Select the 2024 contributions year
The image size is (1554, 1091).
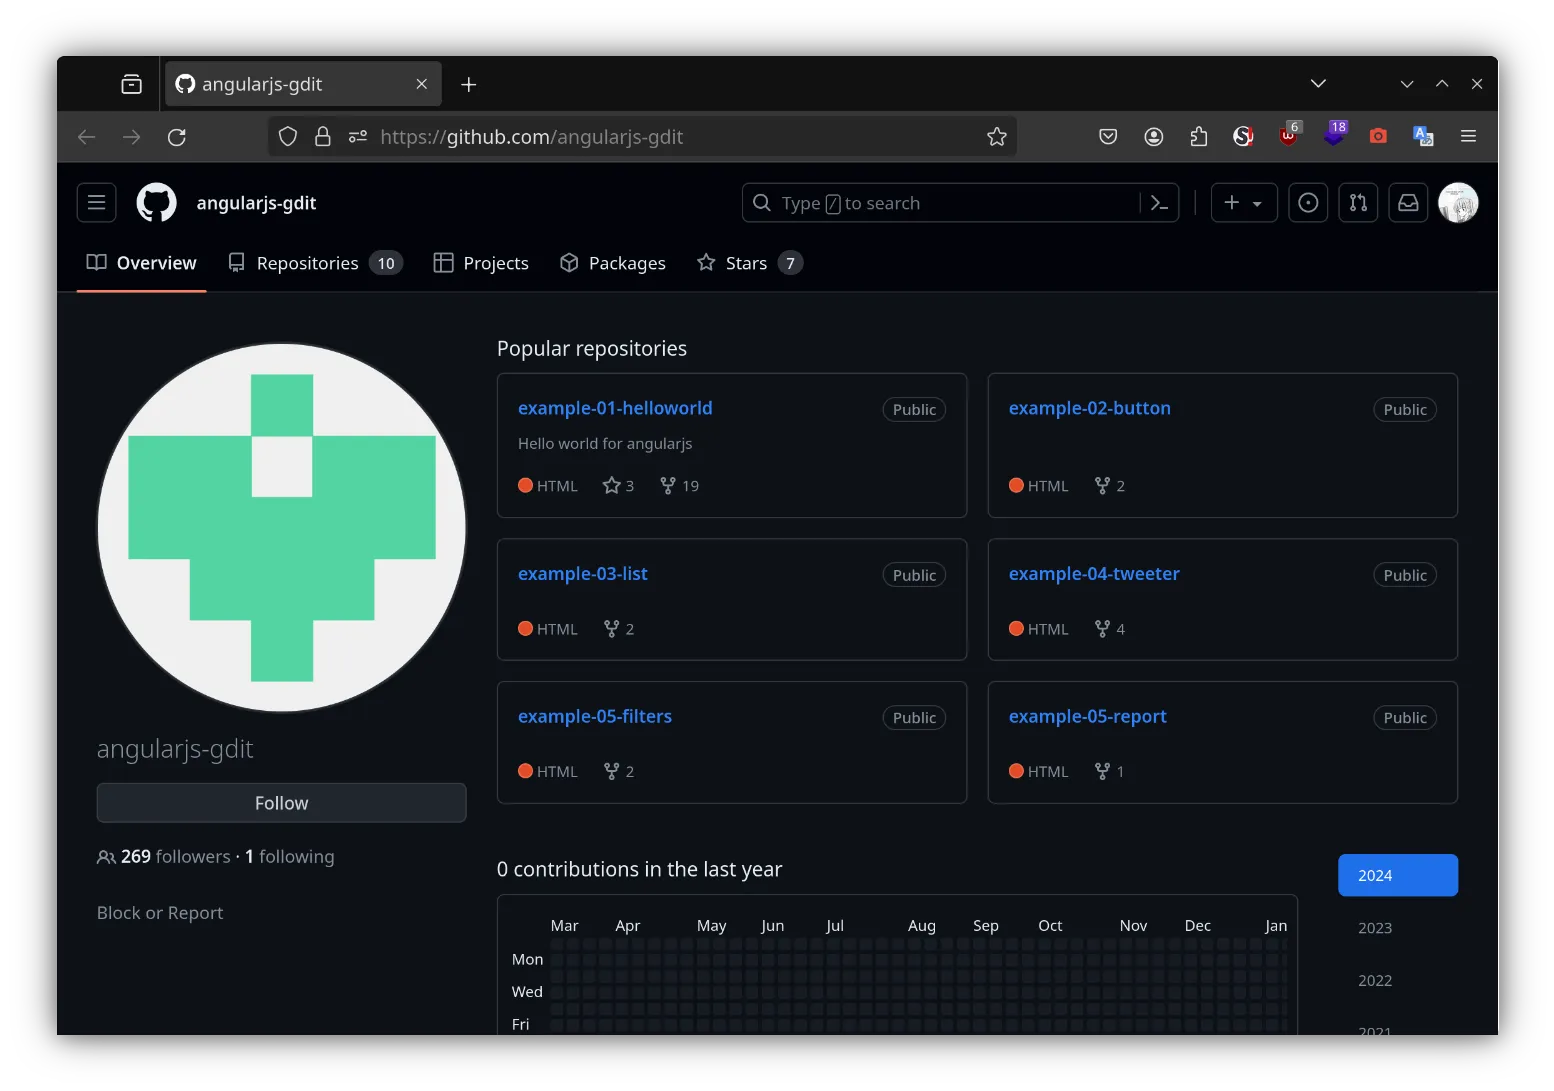(1398, 875)
